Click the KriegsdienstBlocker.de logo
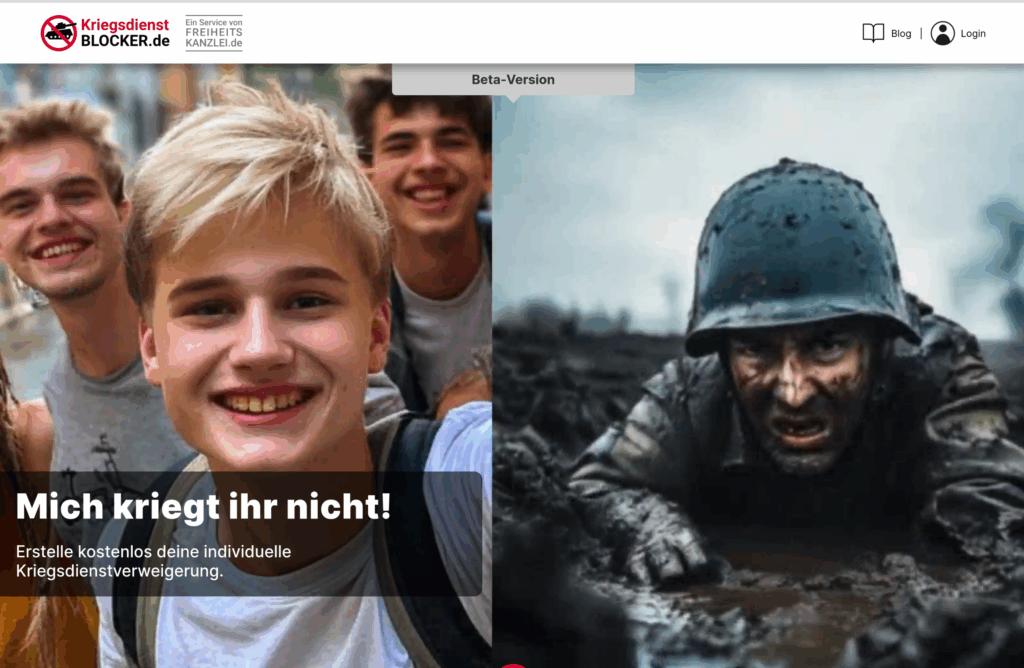This screenshot has width=1024, height=668. pyautogui.click(x=105, y=33)
